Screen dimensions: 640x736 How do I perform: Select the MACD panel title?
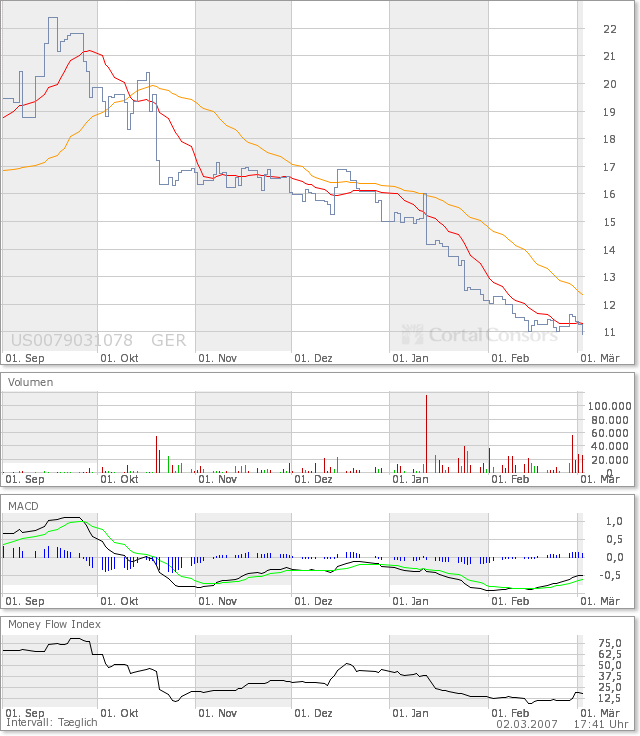point(23,507)
